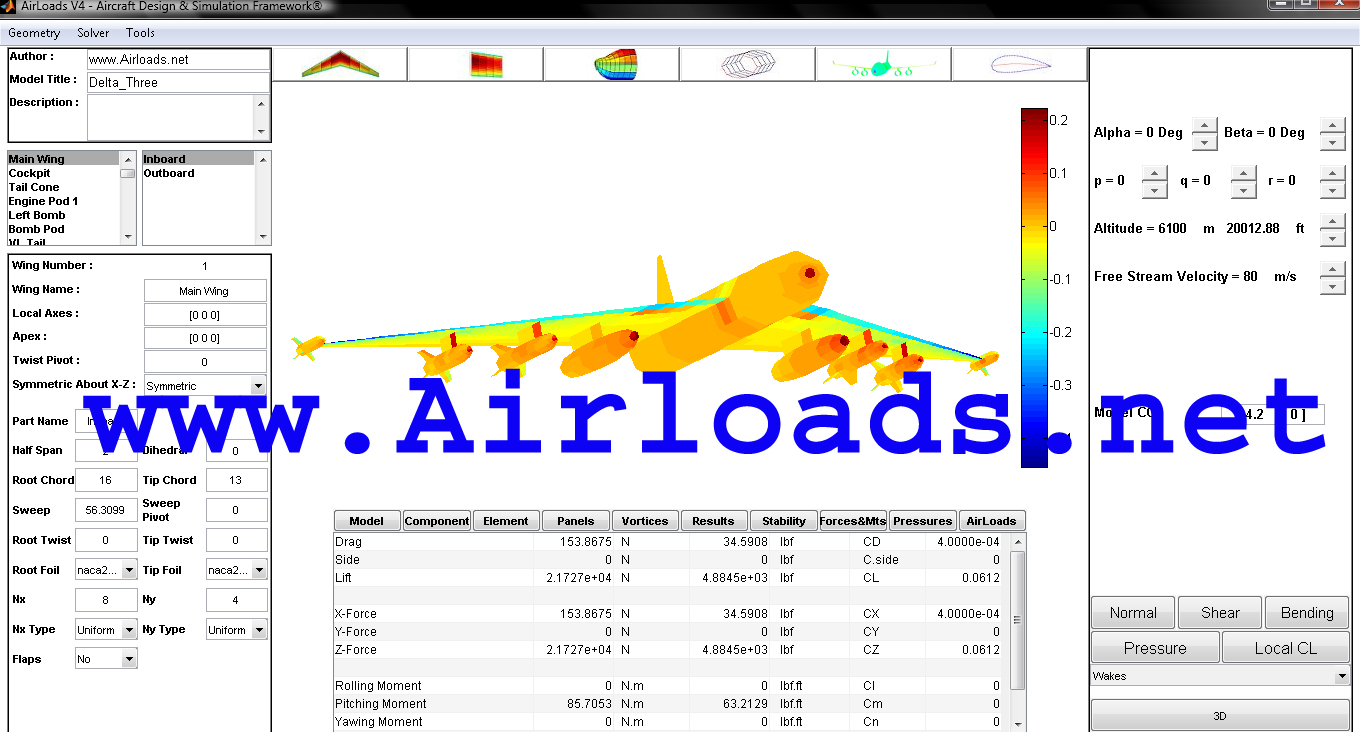The image size is (1360, 732).
Task: Open the Flaps dropdown
Action: [129, 659]
